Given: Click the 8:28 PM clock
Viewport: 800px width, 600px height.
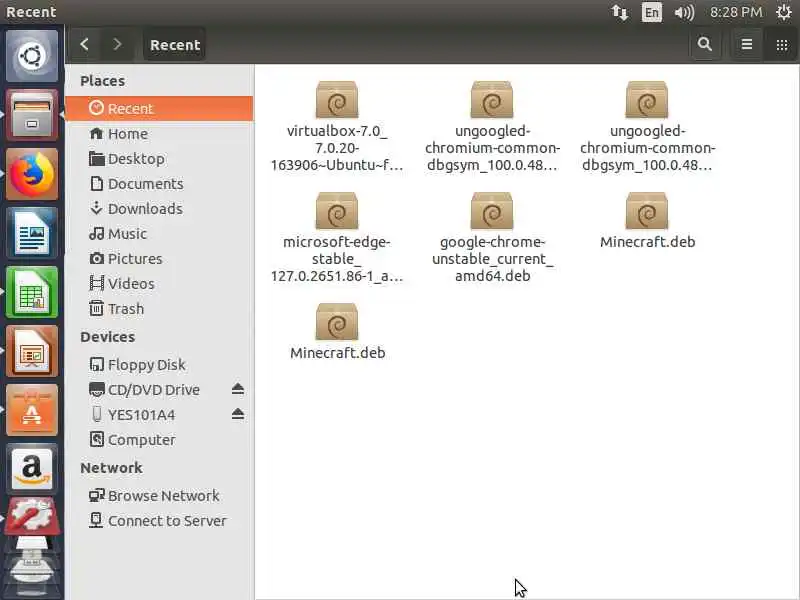Looking at the screenshot, I should coord(736,12).
